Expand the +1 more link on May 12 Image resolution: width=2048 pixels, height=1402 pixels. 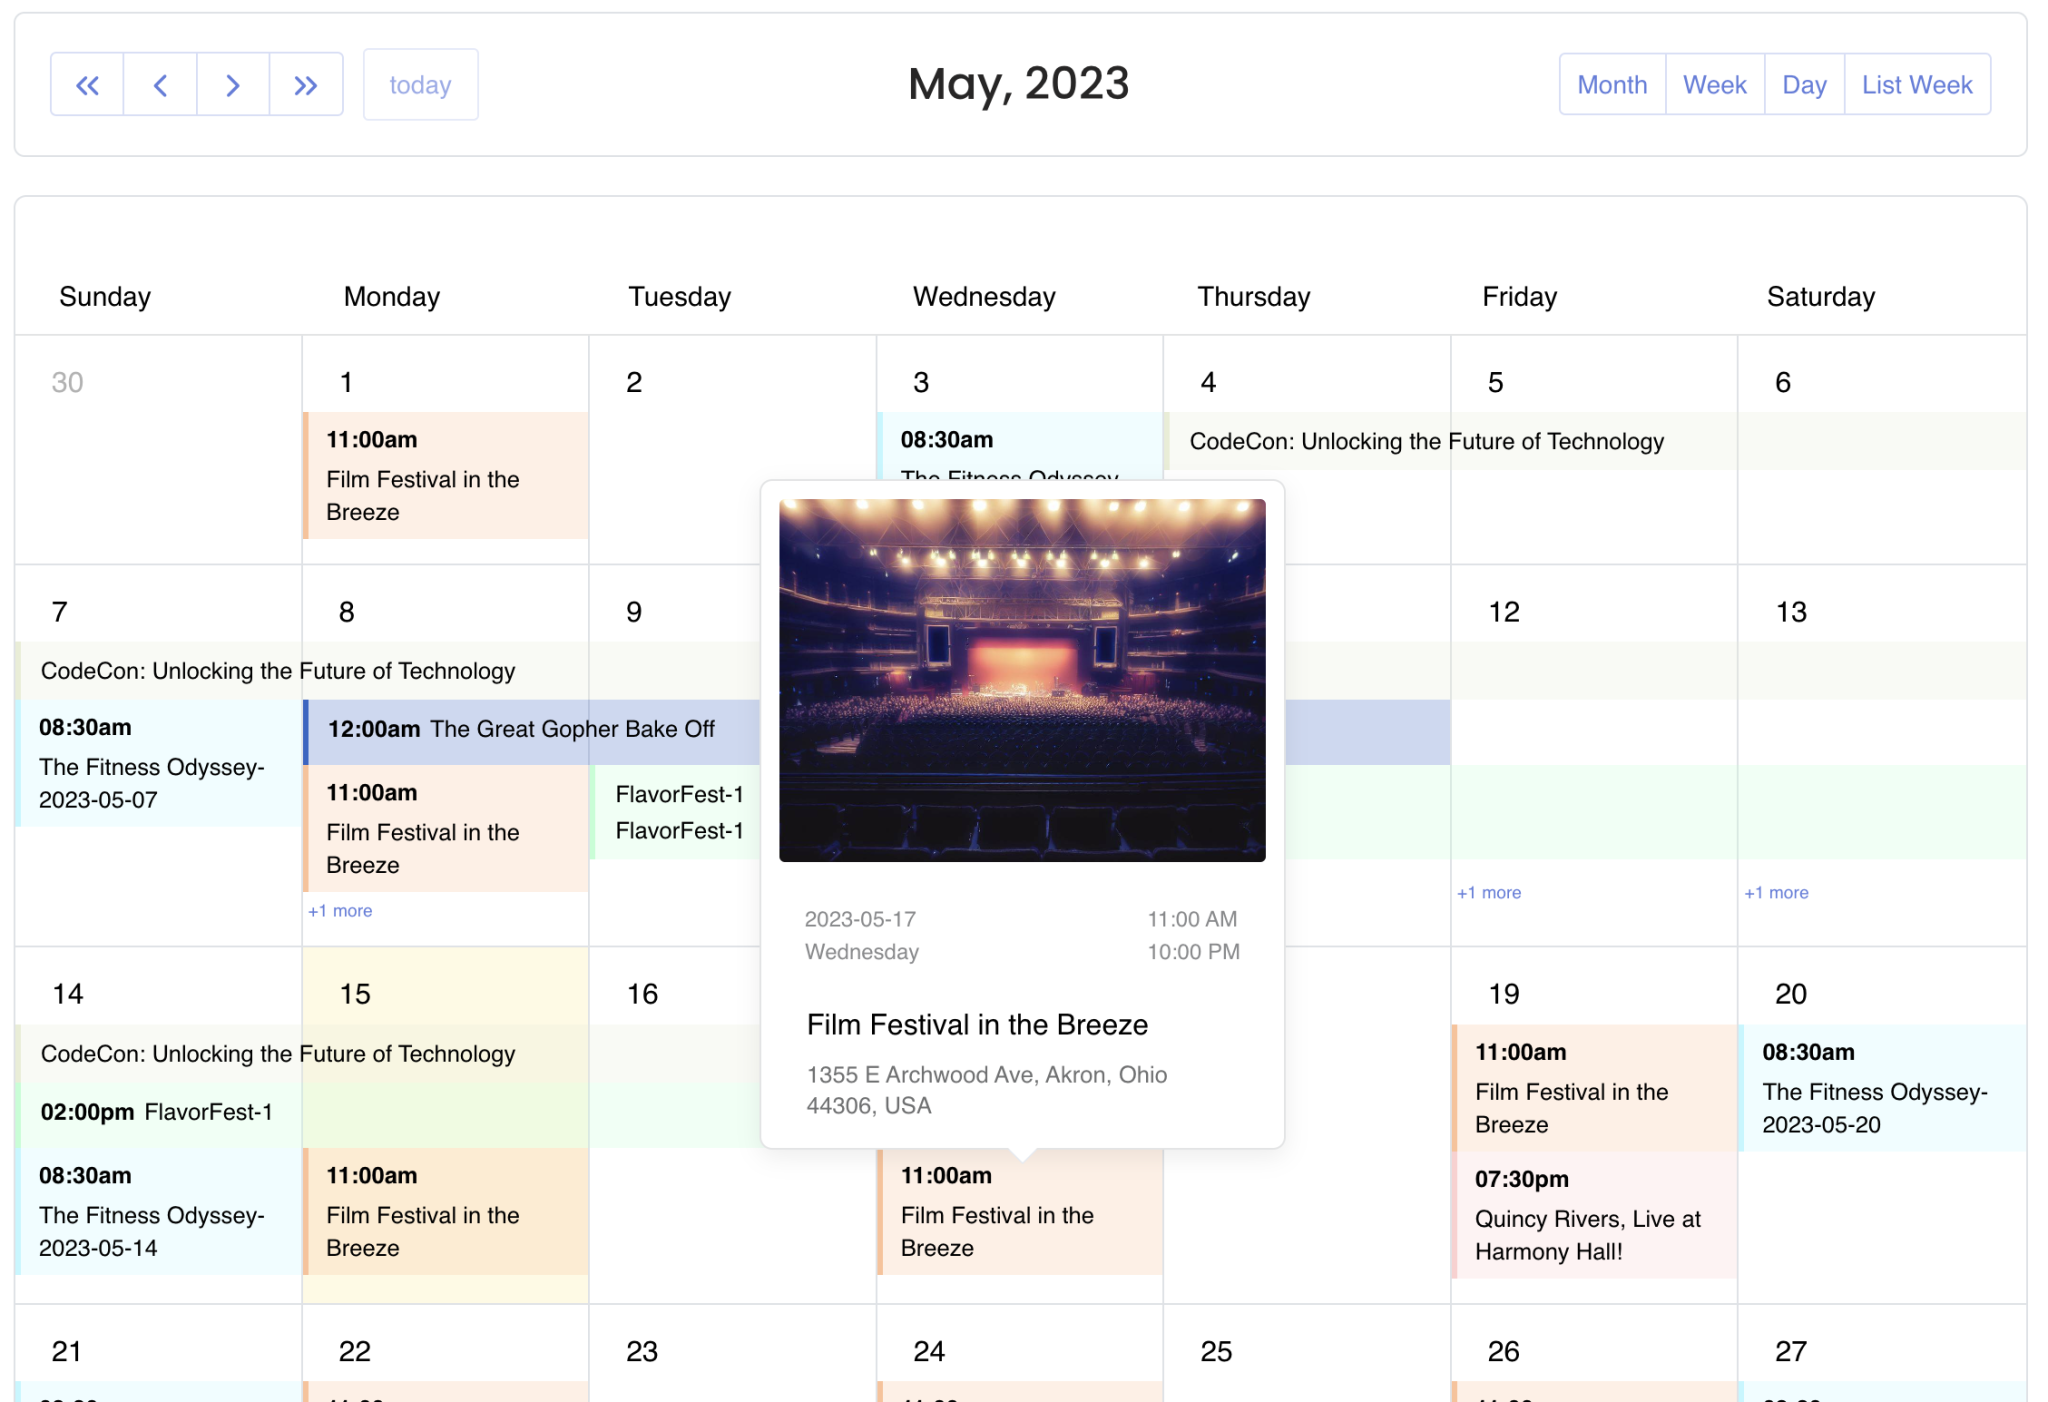pos(1489,892)
